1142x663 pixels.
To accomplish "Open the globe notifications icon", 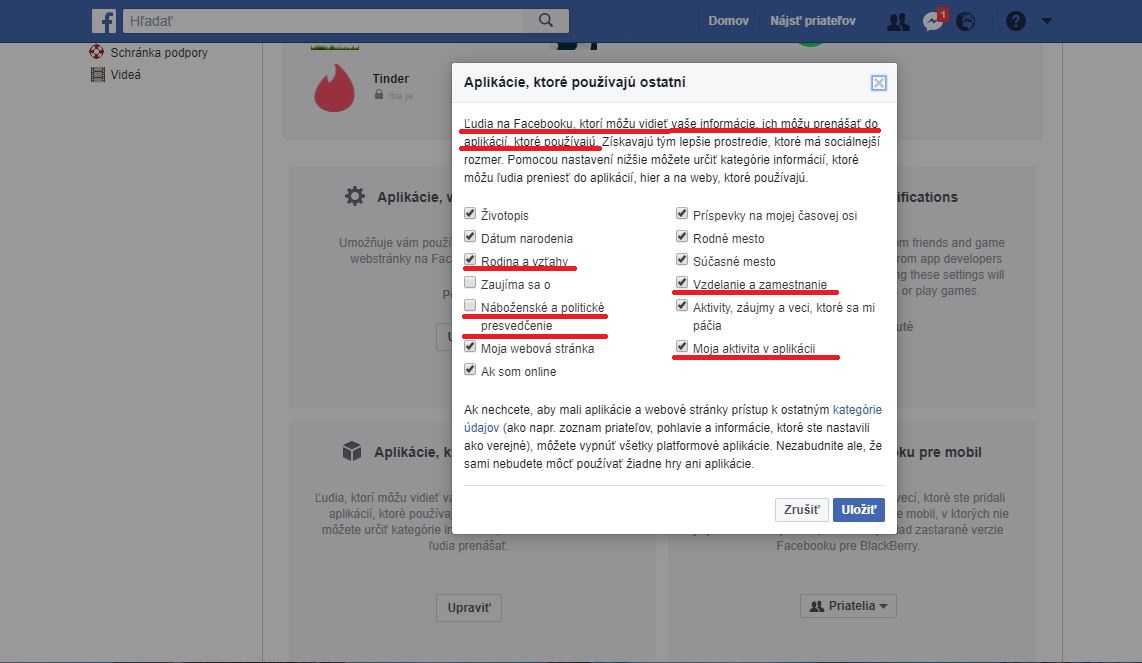I will (x=965, y=21).
